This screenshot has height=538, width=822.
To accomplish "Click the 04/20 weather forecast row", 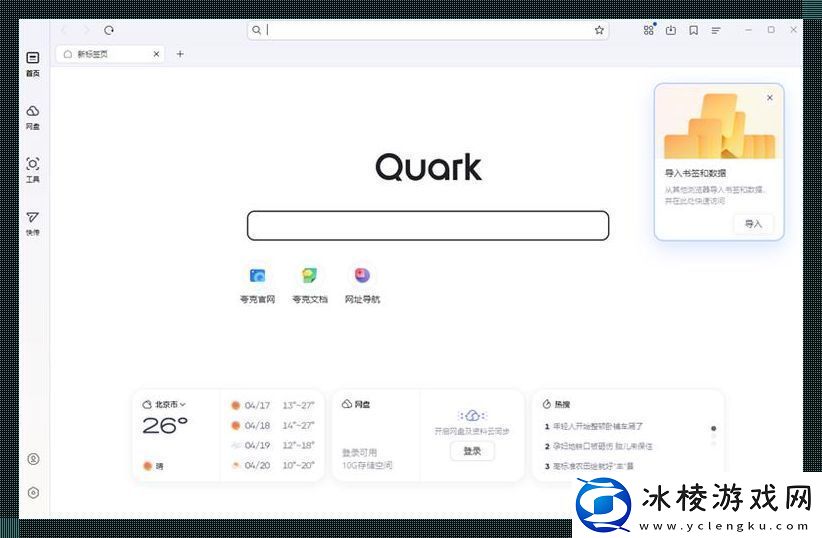I will coord(273,465).
